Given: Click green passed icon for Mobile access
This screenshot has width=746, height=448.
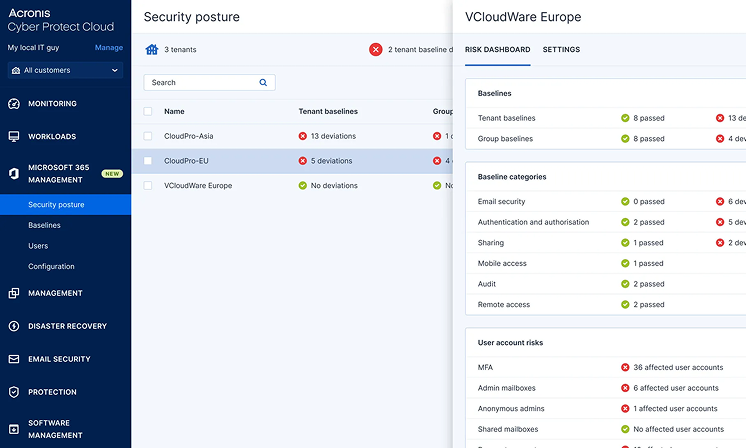Looking at the screenshot, I should (x=625, y=263).
